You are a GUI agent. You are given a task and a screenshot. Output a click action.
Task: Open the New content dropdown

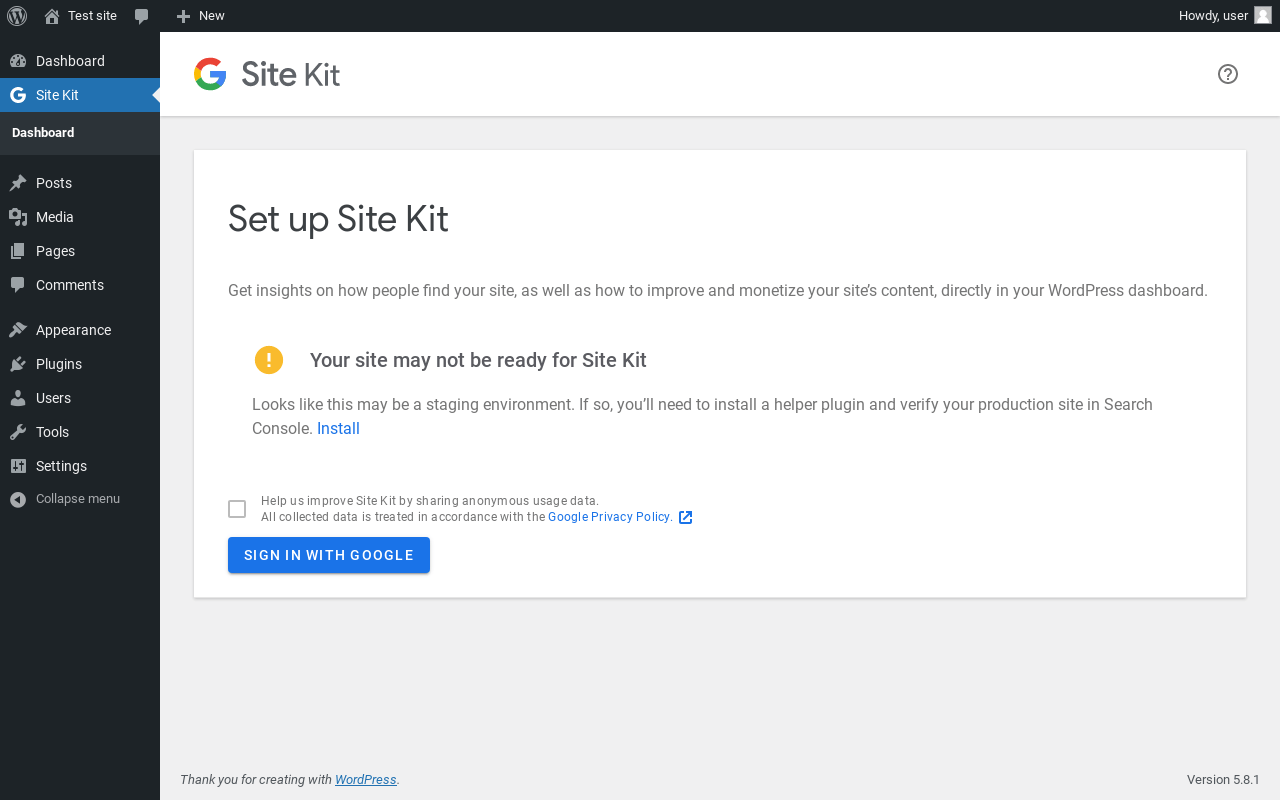[x=200, y=16]
